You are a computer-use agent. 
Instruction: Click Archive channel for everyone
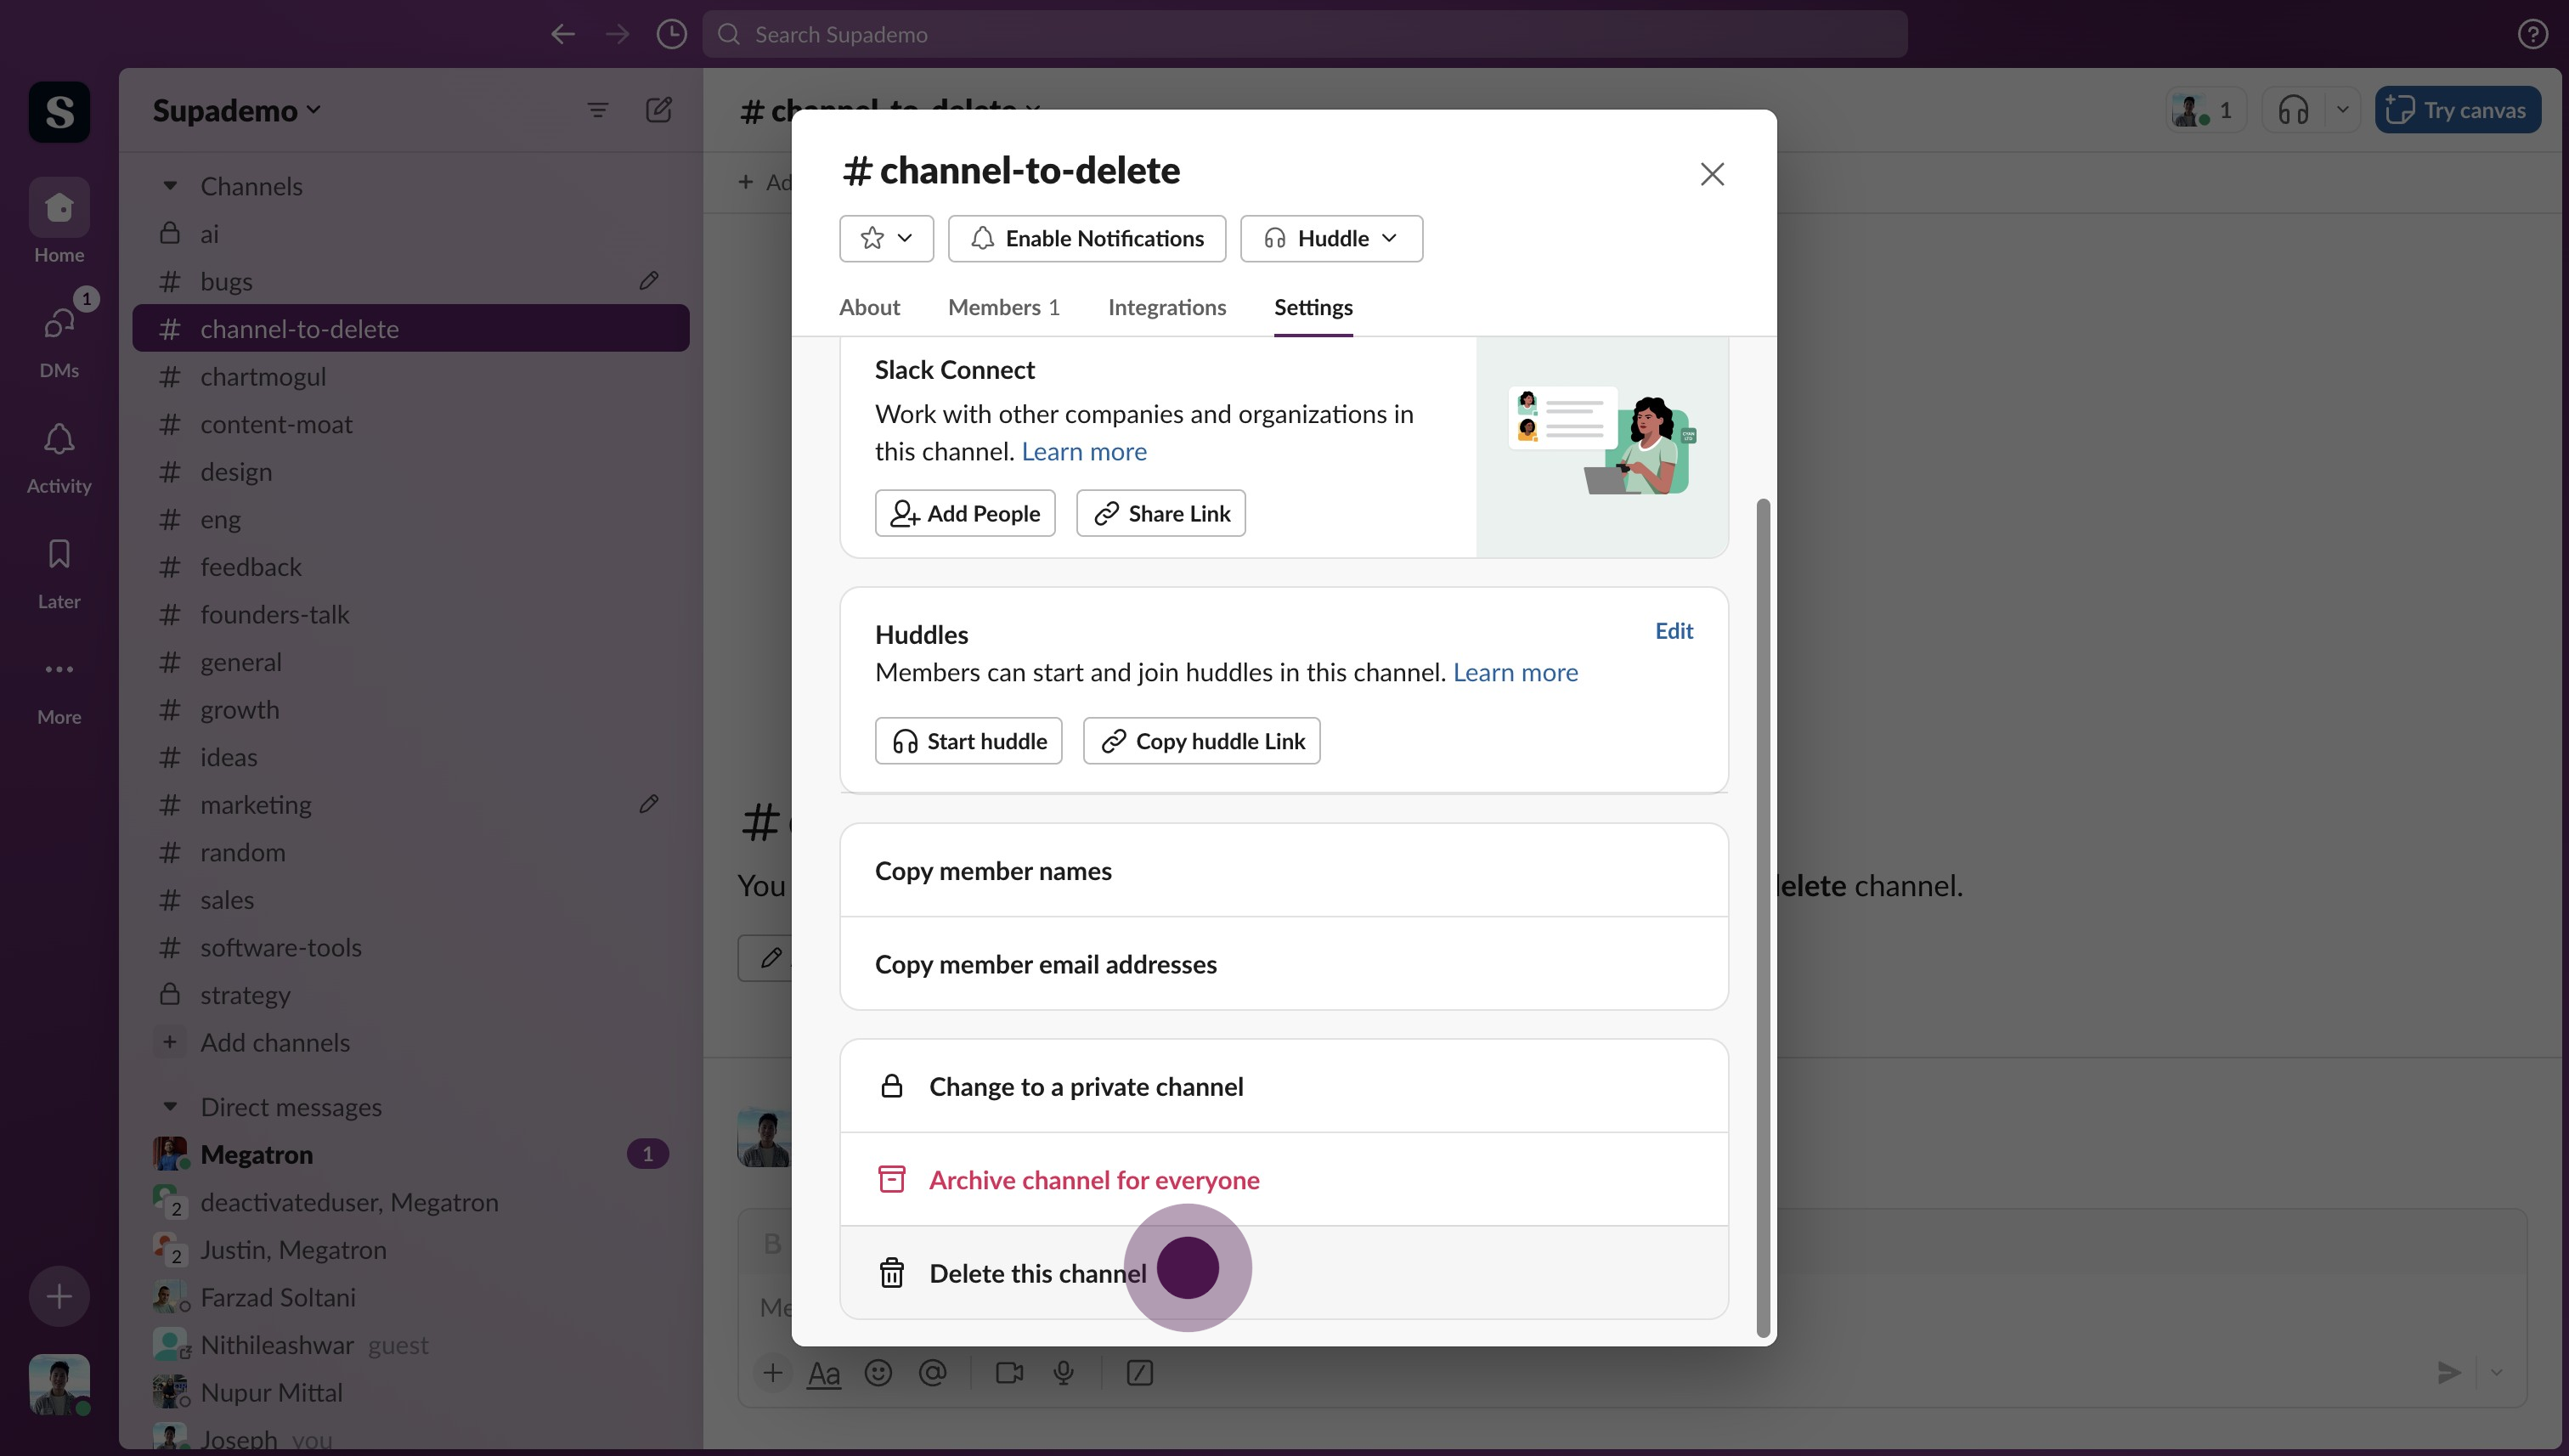(1284, 1179)
